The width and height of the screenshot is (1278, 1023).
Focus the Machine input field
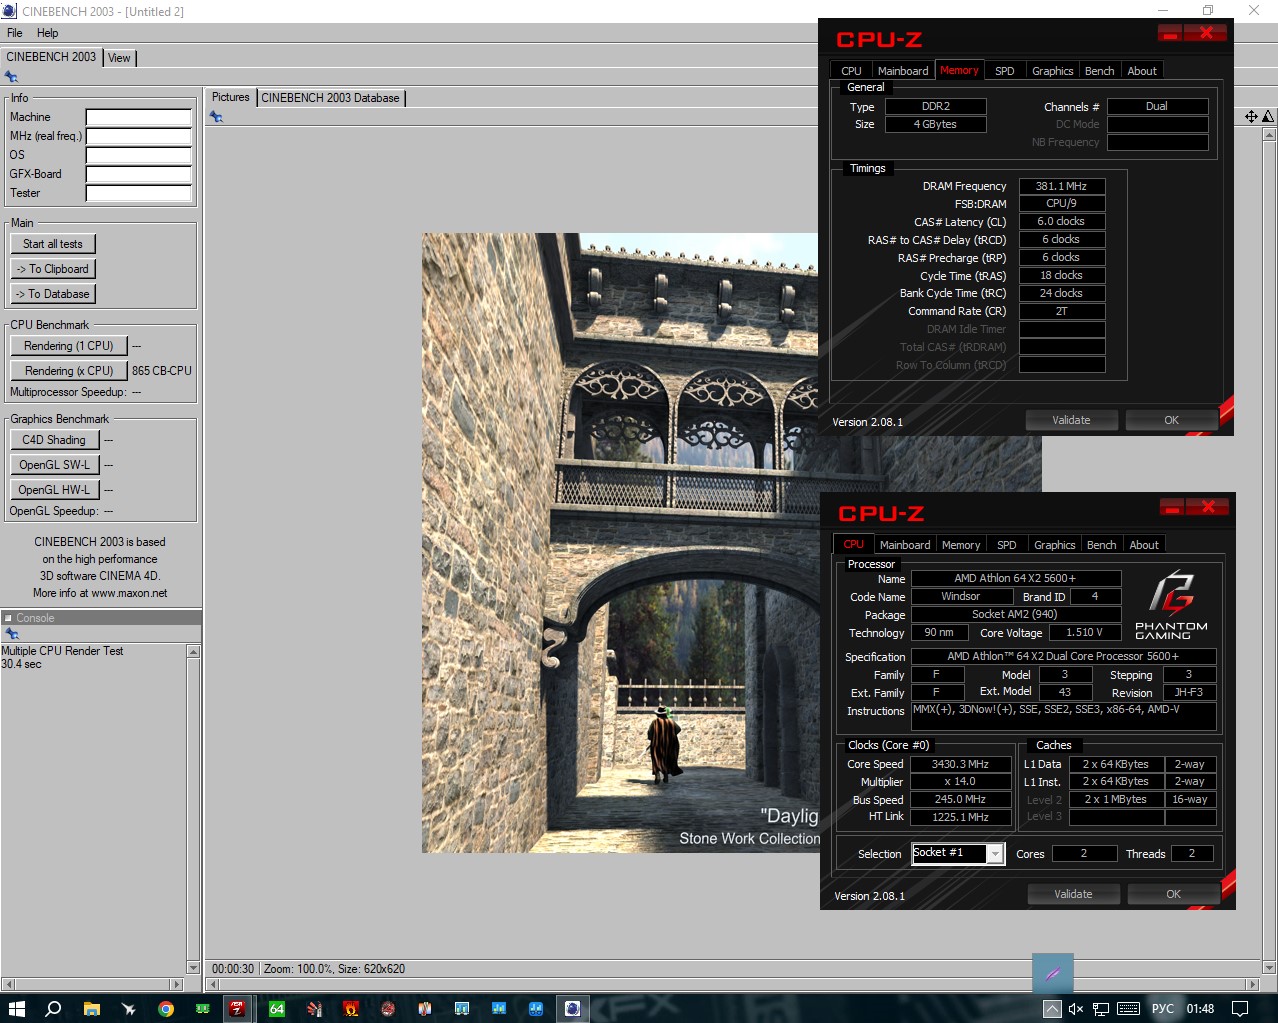[138, 117]
